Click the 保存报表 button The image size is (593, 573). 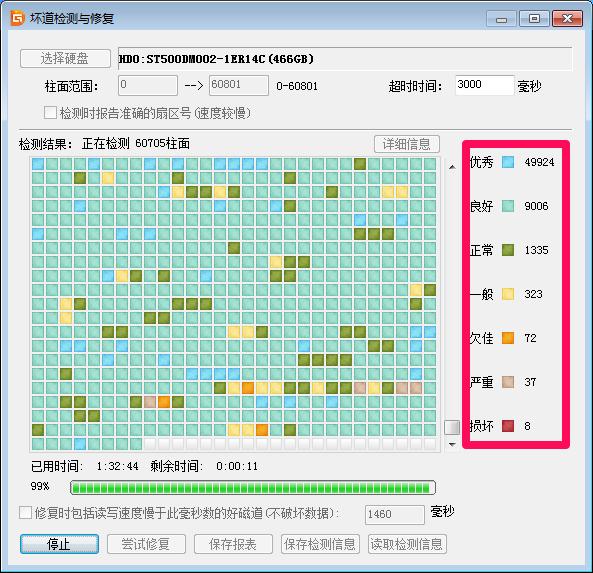(233, 544)
